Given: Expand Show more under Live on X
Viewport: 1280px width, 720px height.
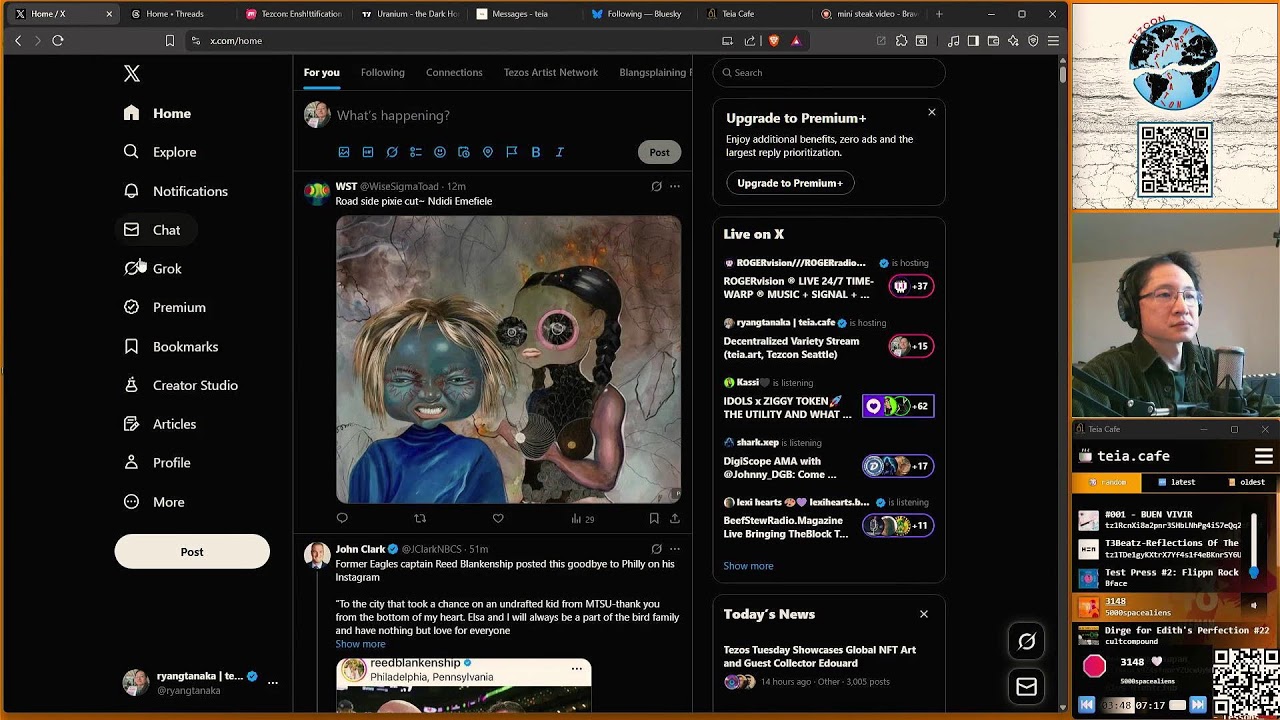Looking at the screenshot, I should click(x=748, y=566).
